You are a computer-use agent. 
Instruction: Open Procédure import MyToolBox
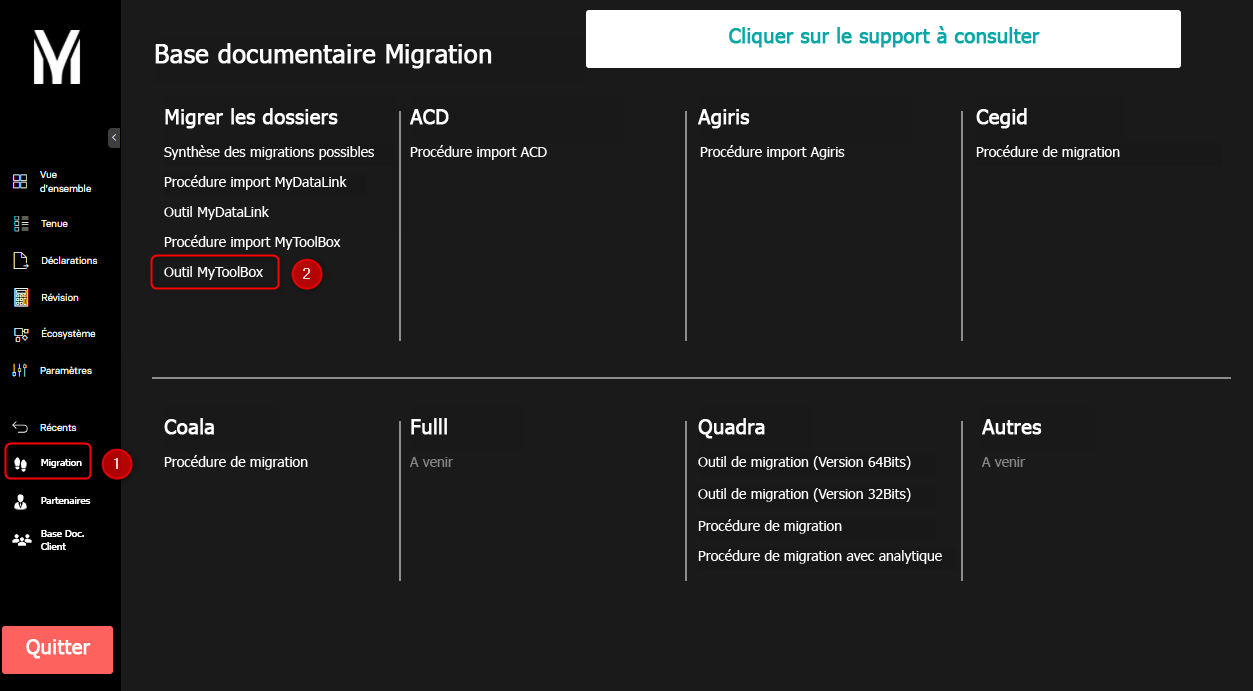point(252,242)
